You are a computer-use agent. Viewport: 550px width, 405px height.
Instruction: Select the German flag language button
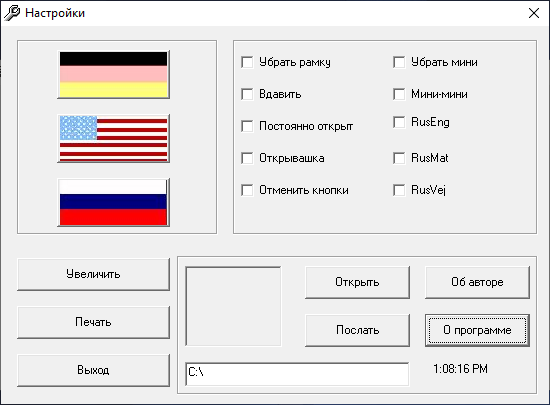[x=113, y=75]
